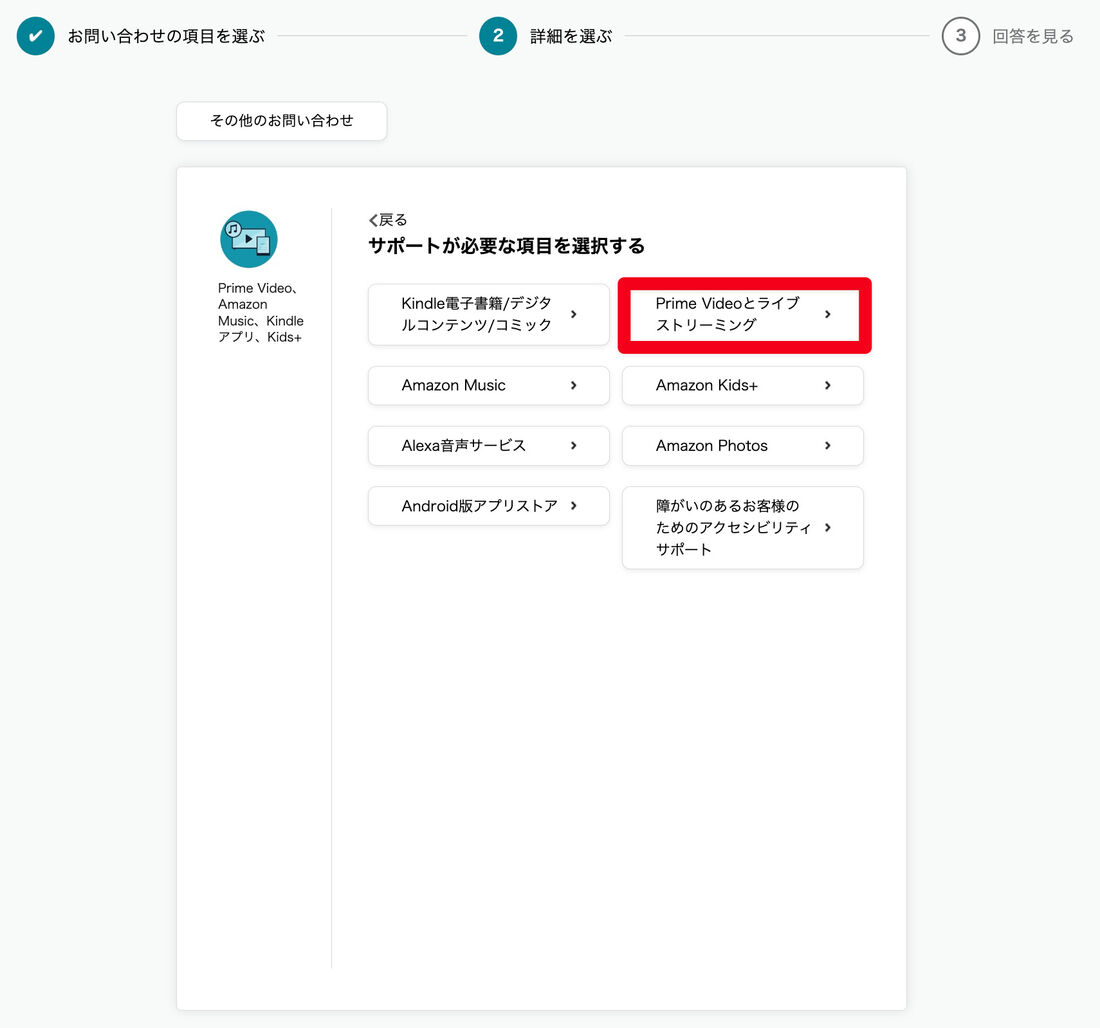1100x1028 pixels.
Task: Open 障がいのあるお客様のためのアクセシビリティサポート option
Action: click(x=743, y=528)
